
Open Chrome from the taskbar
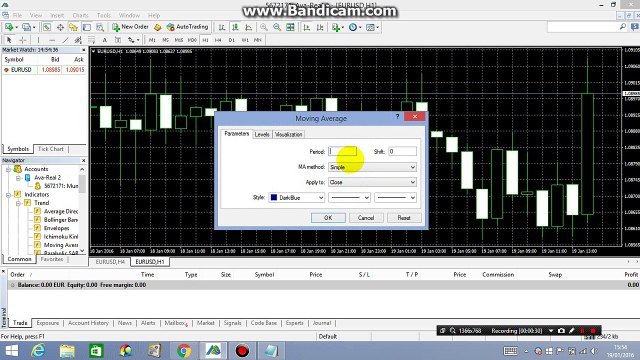click(184, 351)
